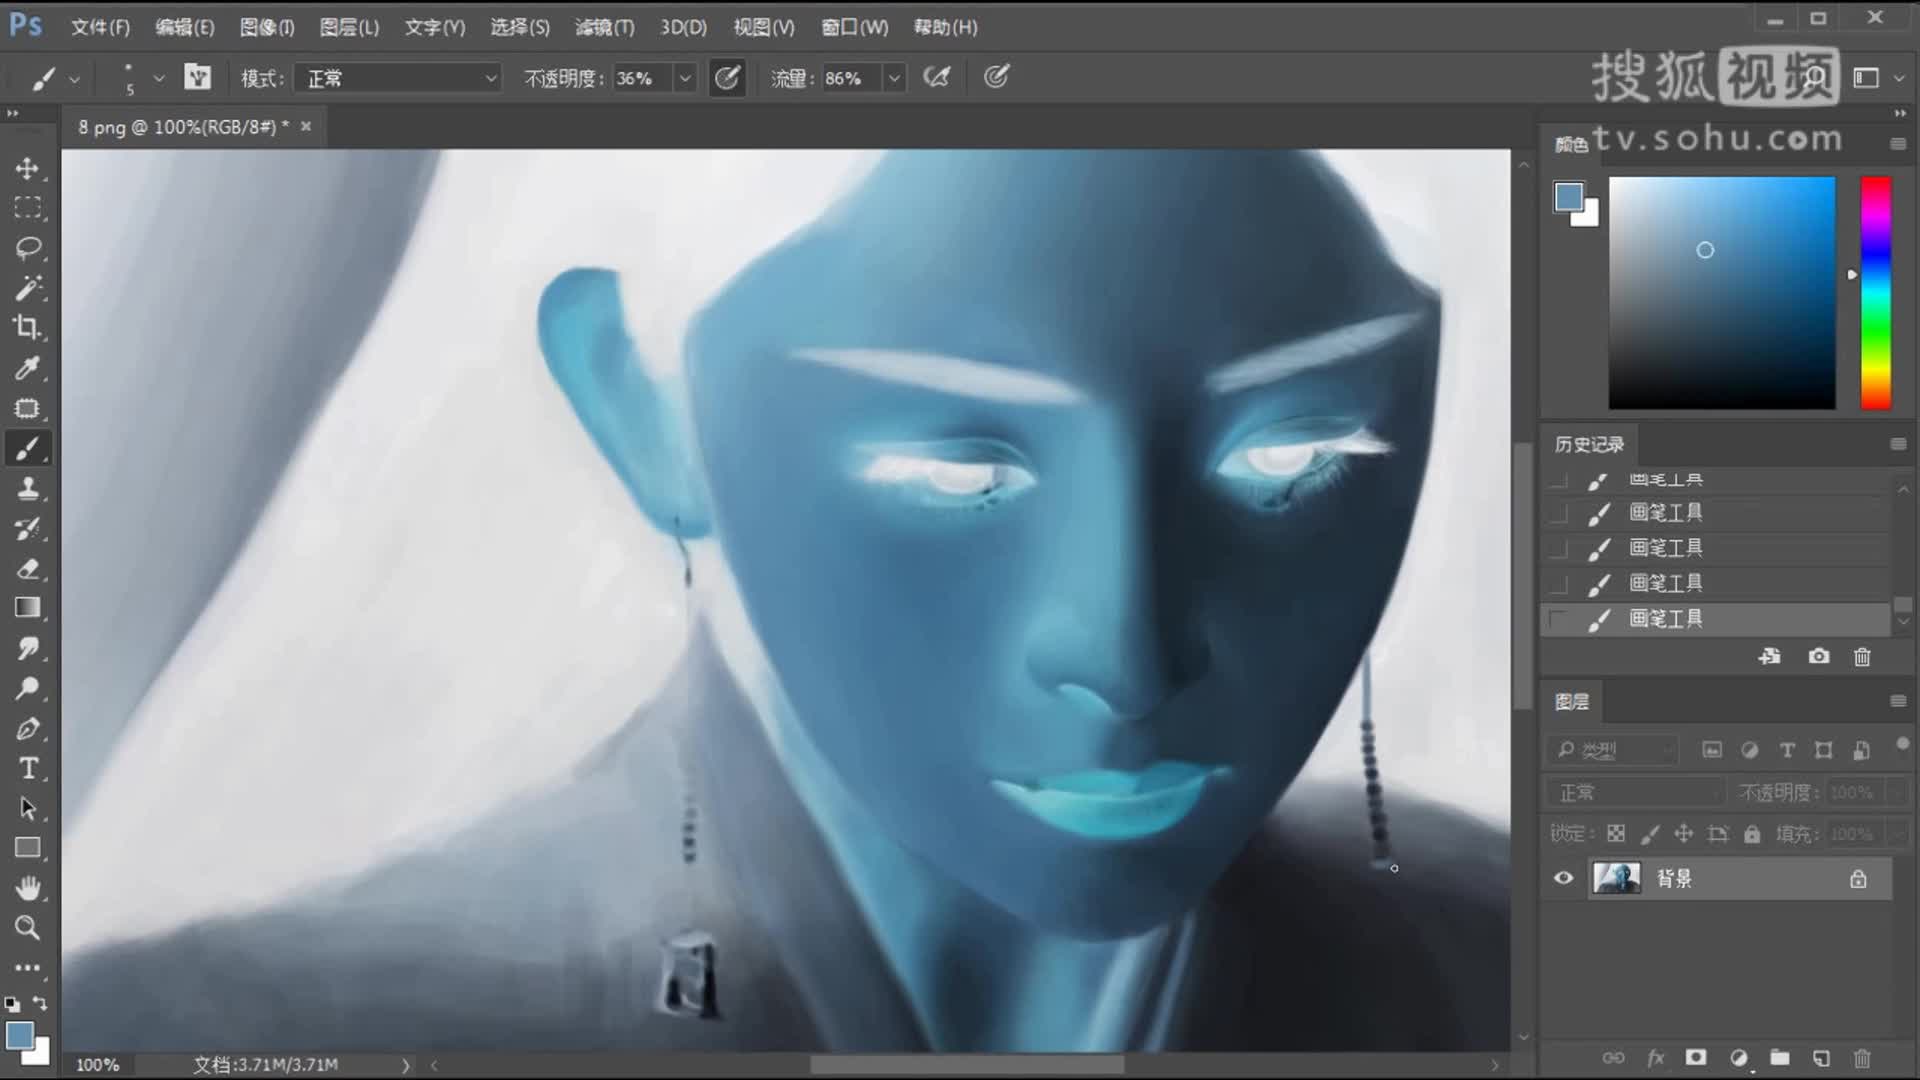The image size is (1920, 1080).
Task: Open Color panel options menu
Action: tap(1898, 144)
